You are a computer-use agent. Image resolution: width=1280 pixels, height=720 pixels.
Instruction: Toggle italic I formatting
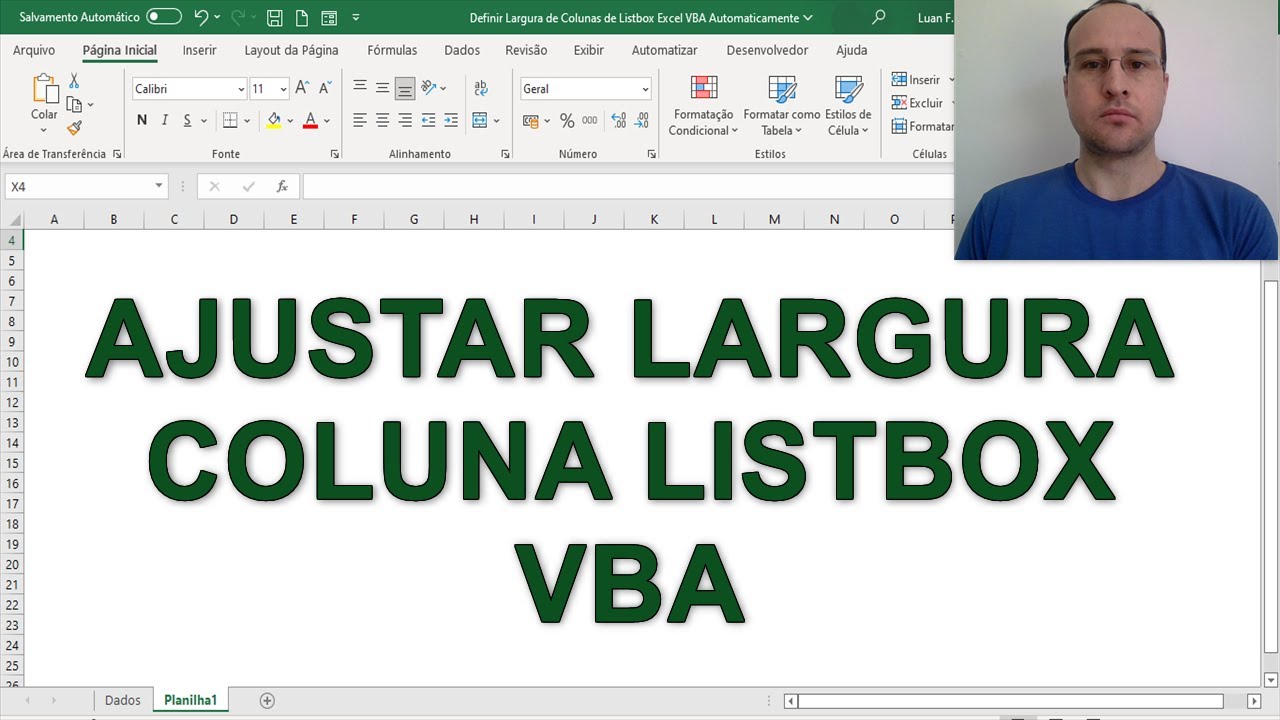[x=164, y=120]
